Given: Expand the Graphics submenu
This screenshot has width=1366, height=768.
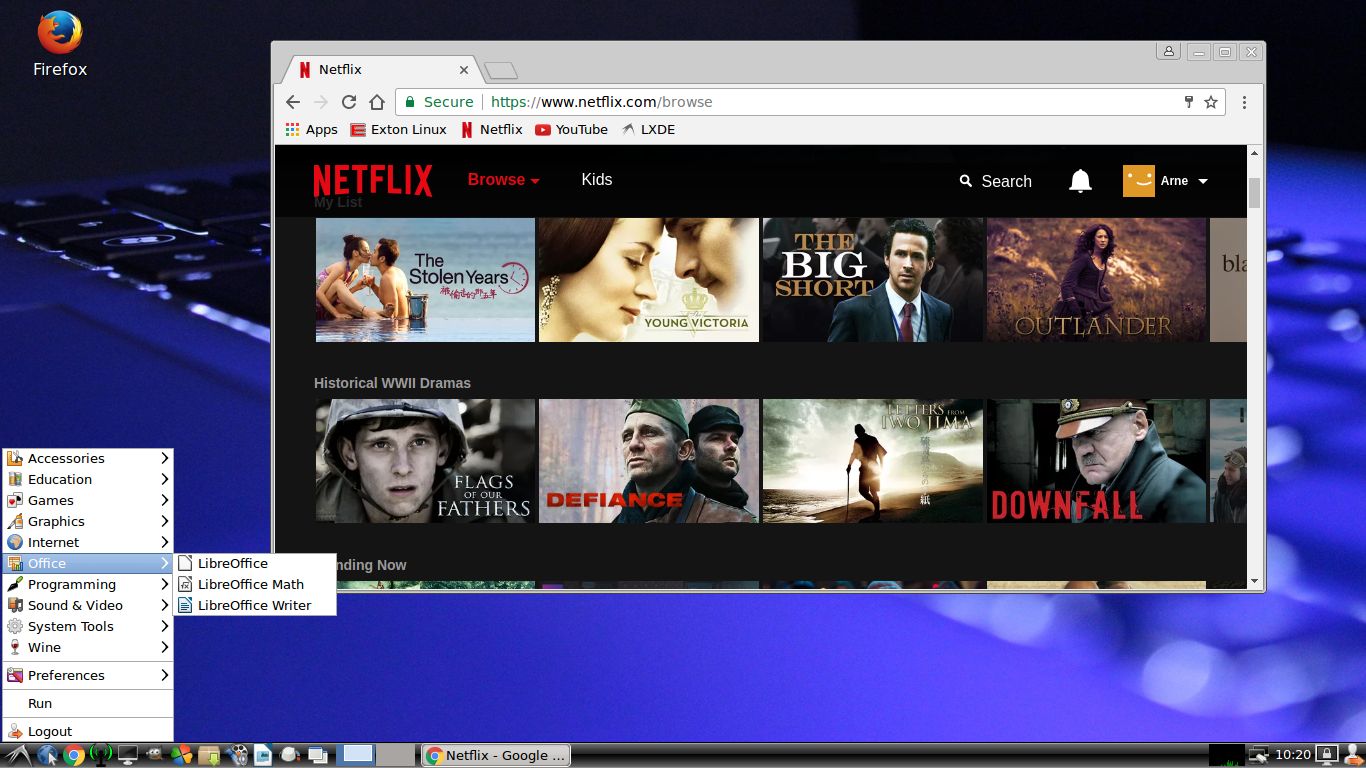Looking at the screenshot, I should (x=88, y=521).
